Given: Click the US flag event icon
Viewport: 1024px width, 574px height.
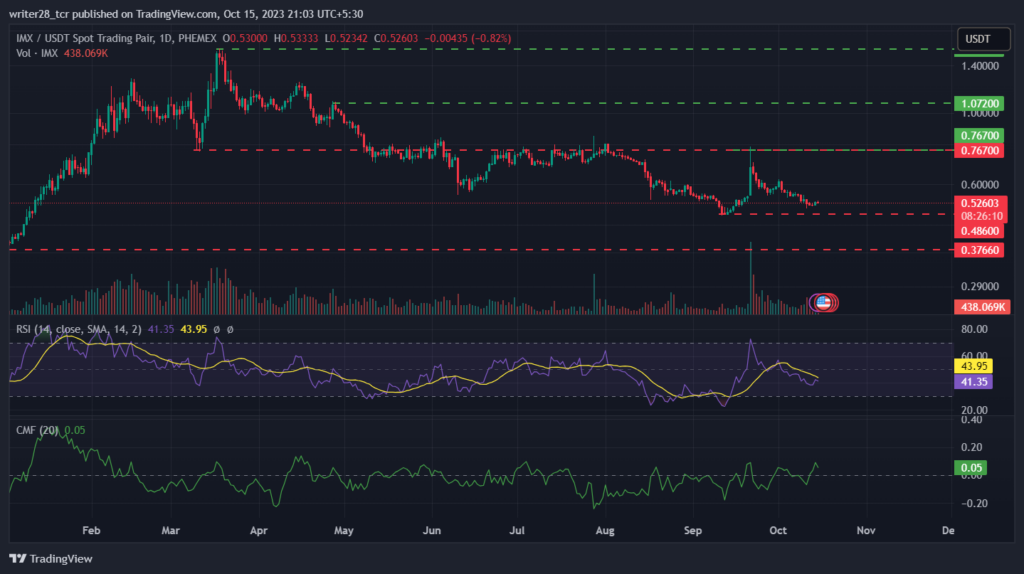Looking at the screenshot, I should [x=824, y=302].
